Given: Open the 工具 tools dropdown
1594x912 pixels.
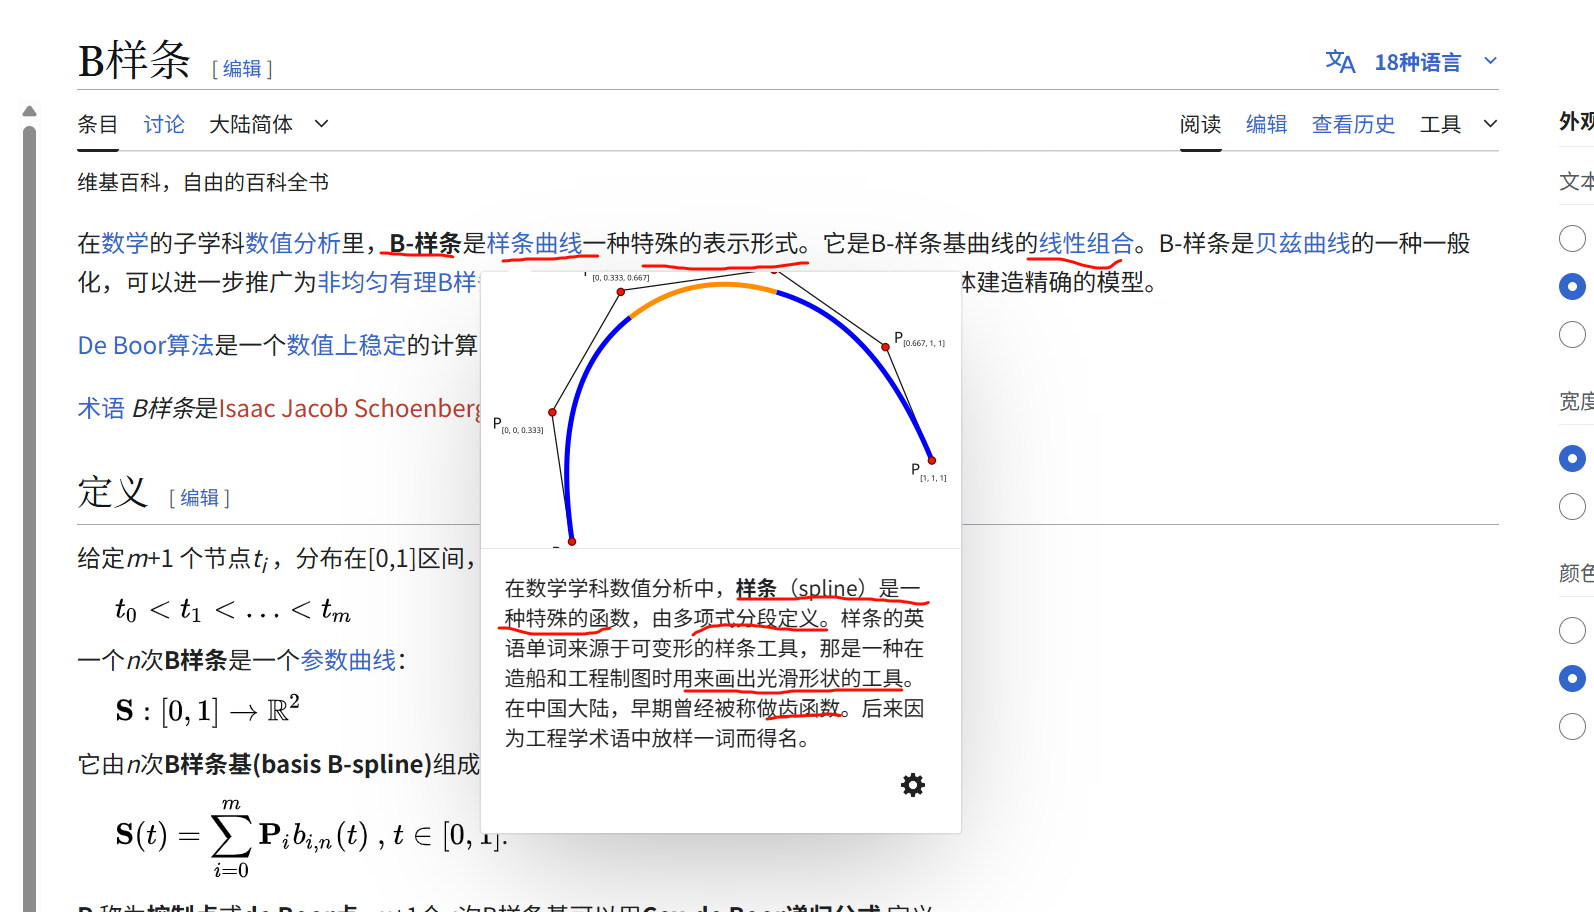Looking at the screenshot, I should [1458, 124].
